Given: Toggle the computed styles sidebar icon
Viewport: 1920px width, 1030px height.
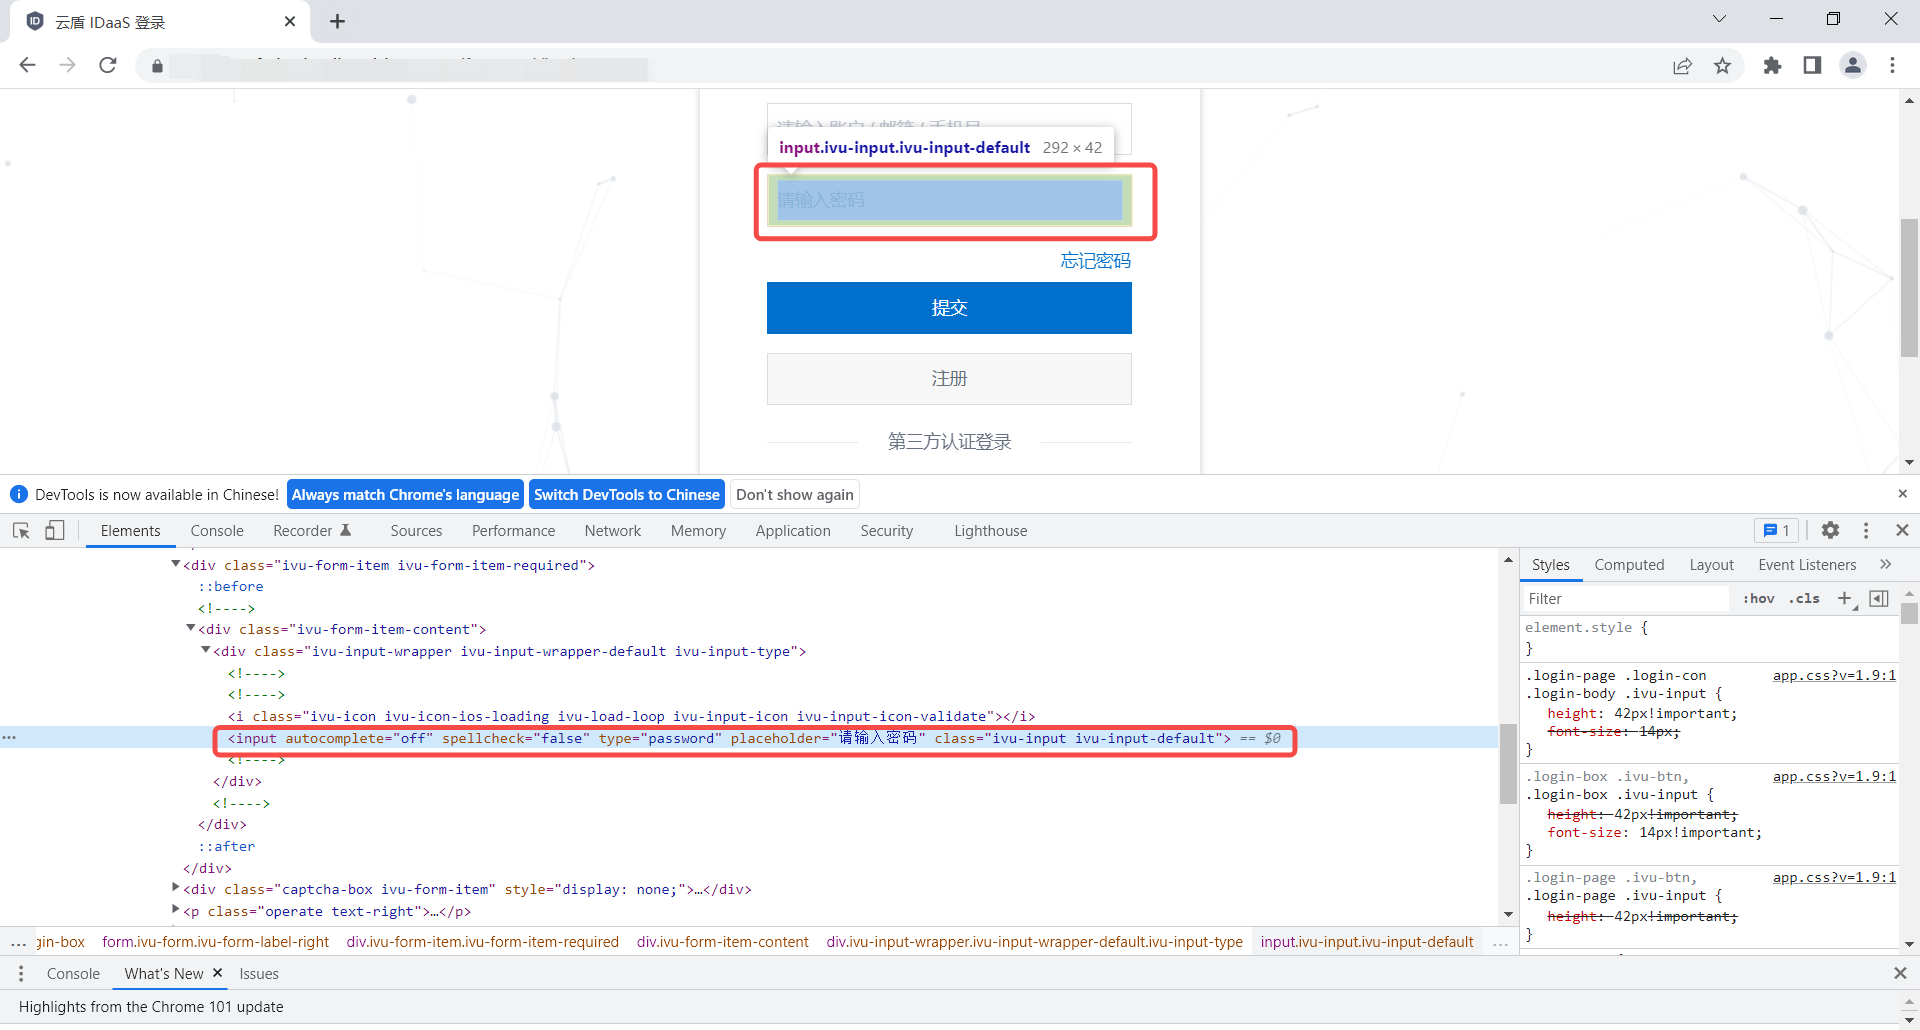Looking at the screenshot, I should tap(1879, 598).
